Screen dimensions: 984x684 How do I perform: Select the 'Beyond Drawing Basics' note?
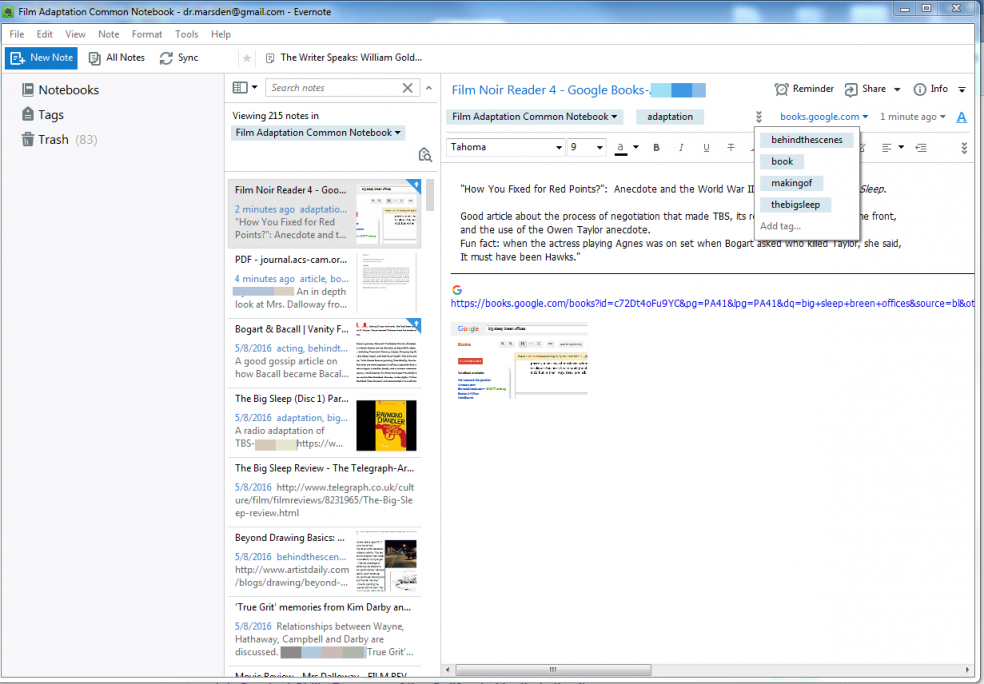coord(324,560)
